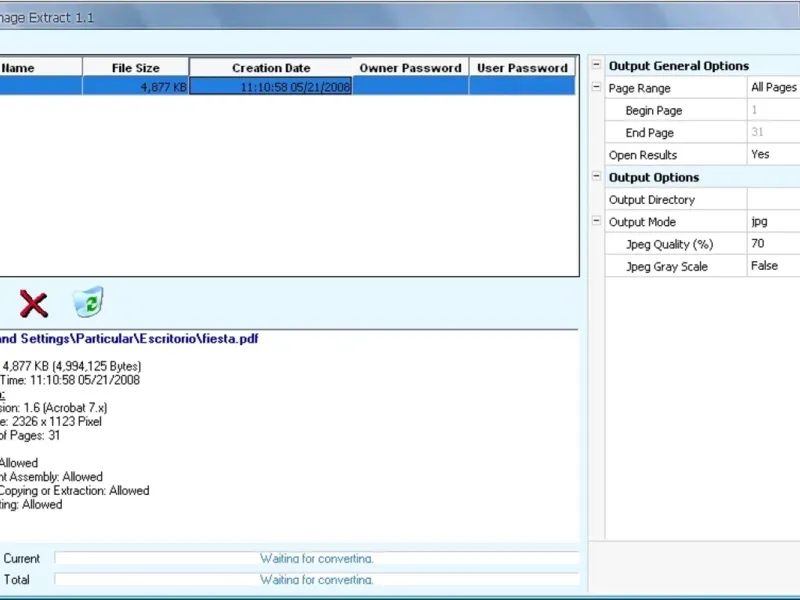Collapse the Output General Options section
This screenshot has height=600, width=800.
pos(596,65)
